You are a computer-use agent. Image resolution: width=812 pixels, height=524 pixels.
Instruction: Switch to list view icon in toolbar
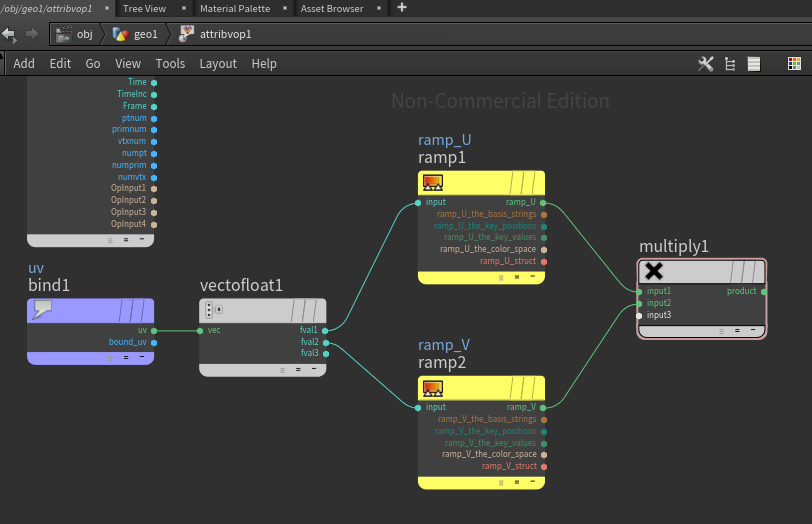coord(754,64)
